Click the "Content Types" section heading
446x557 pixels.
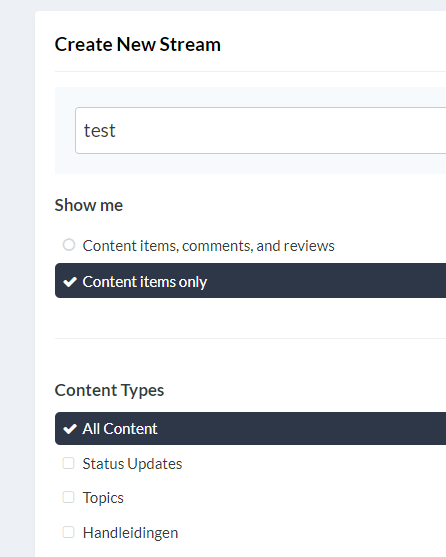pyautogui.click(x=109, y=390)
